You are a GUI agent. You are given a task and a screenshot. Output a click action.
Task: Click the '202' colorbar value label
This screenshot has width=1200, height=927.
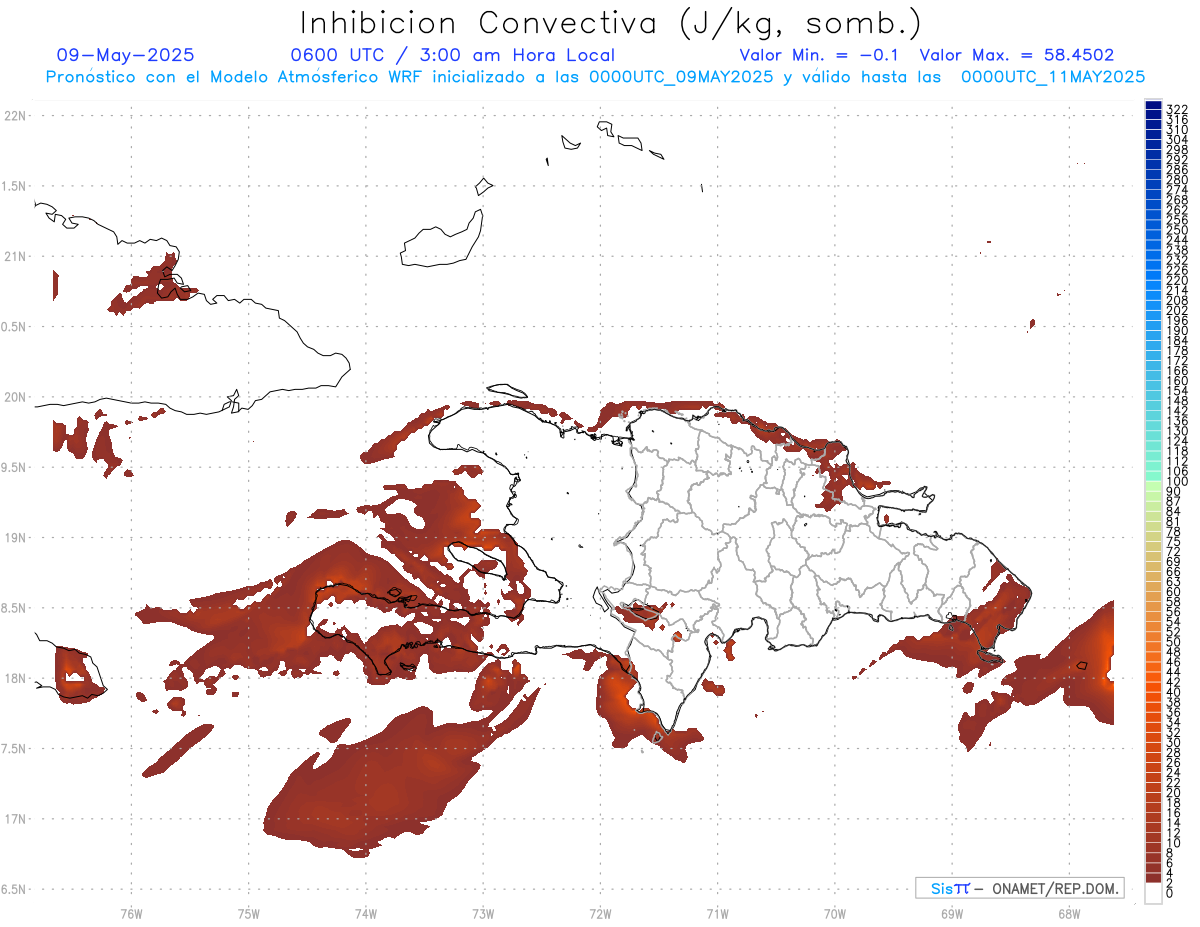pyautogui.click(x=1177, y=310)
